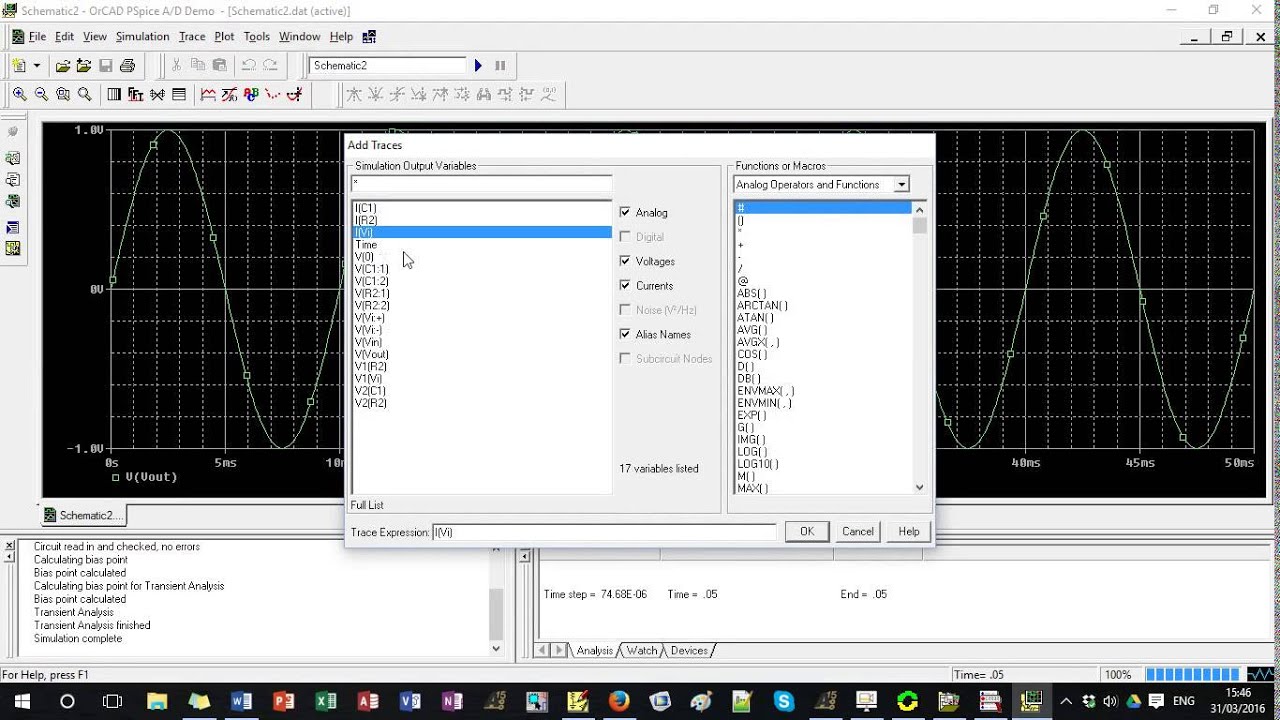Select I(R2) in variables list
Image resolution: width=1280 pixels, height=720 pixels.
click(365, 220)
